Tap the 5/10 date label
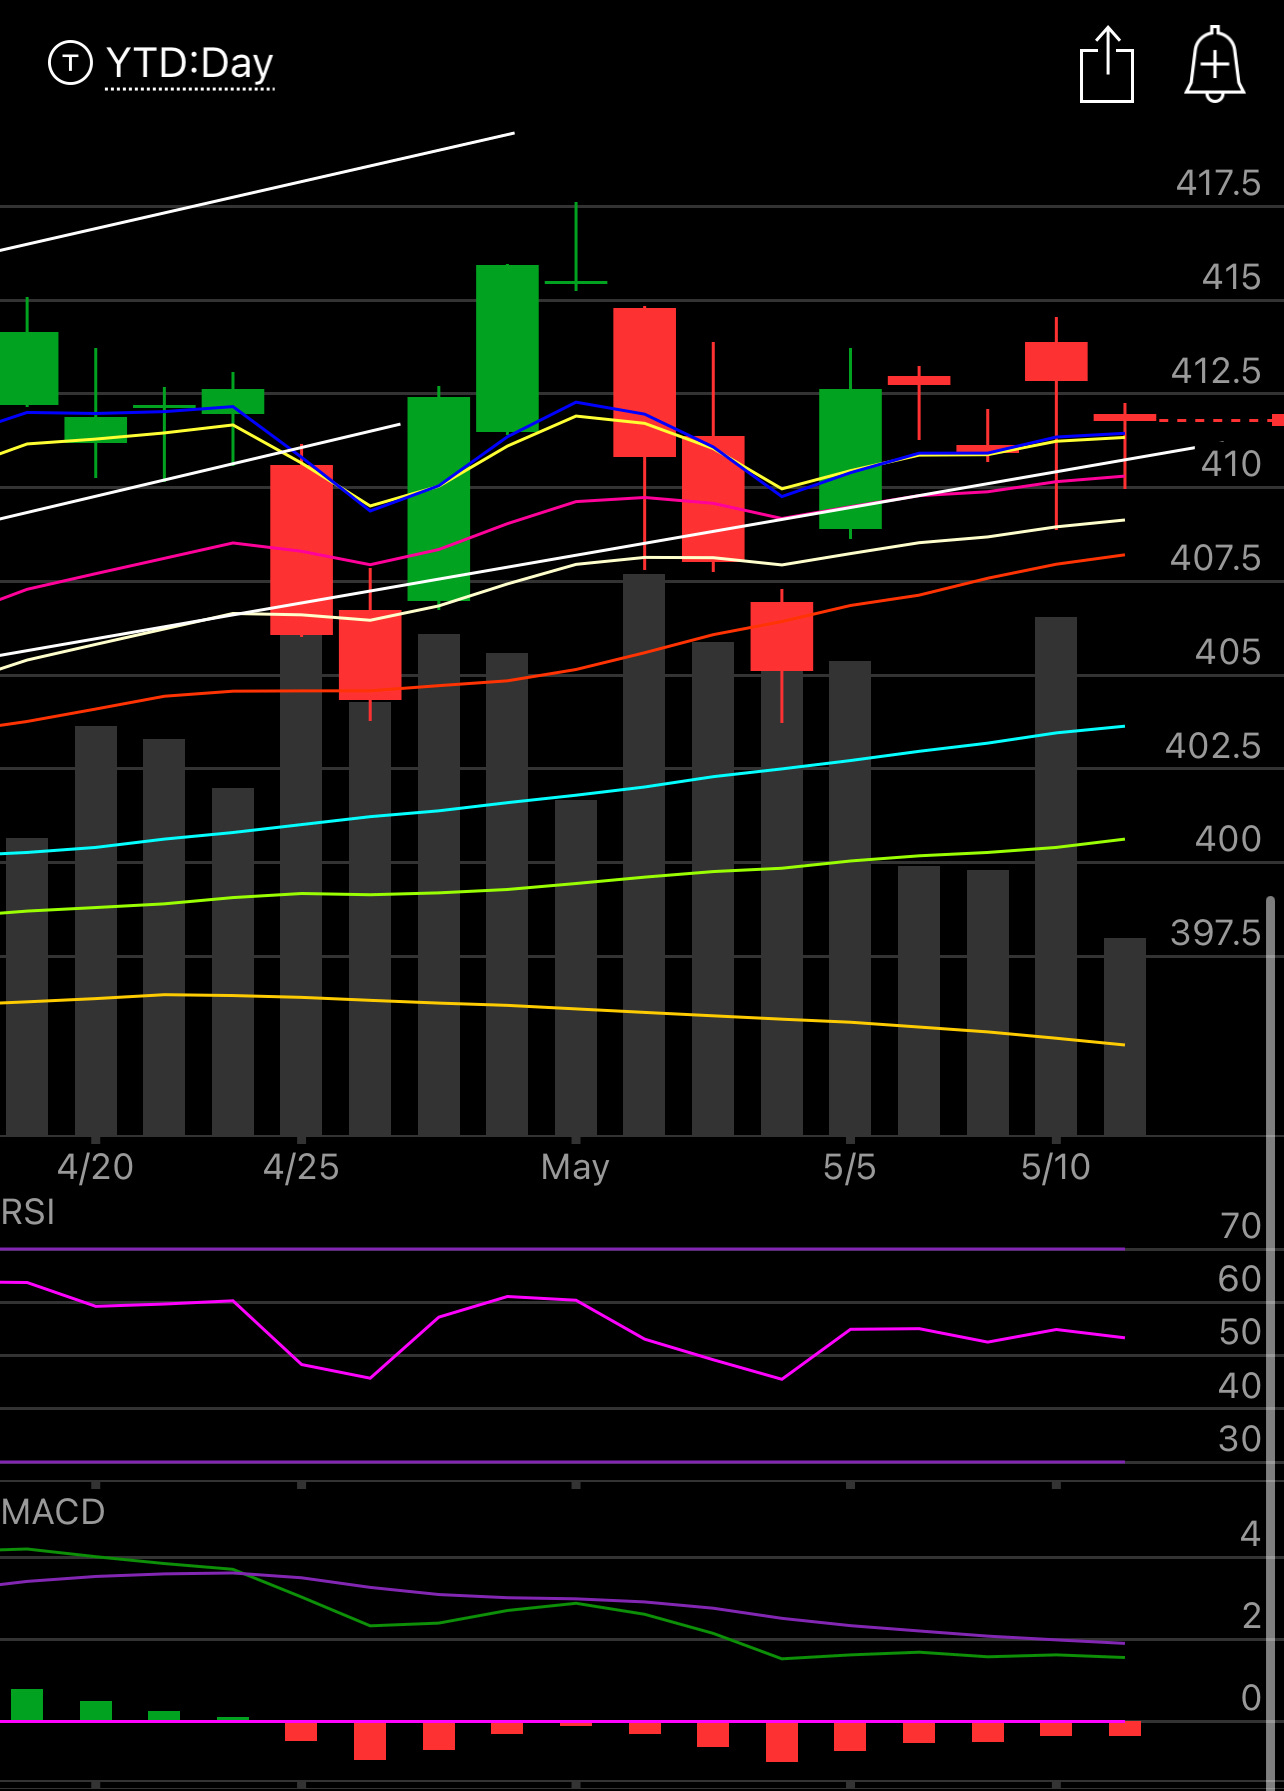The width and height of the screenshot is (1284, 1791). [x=1055, y=1167]
